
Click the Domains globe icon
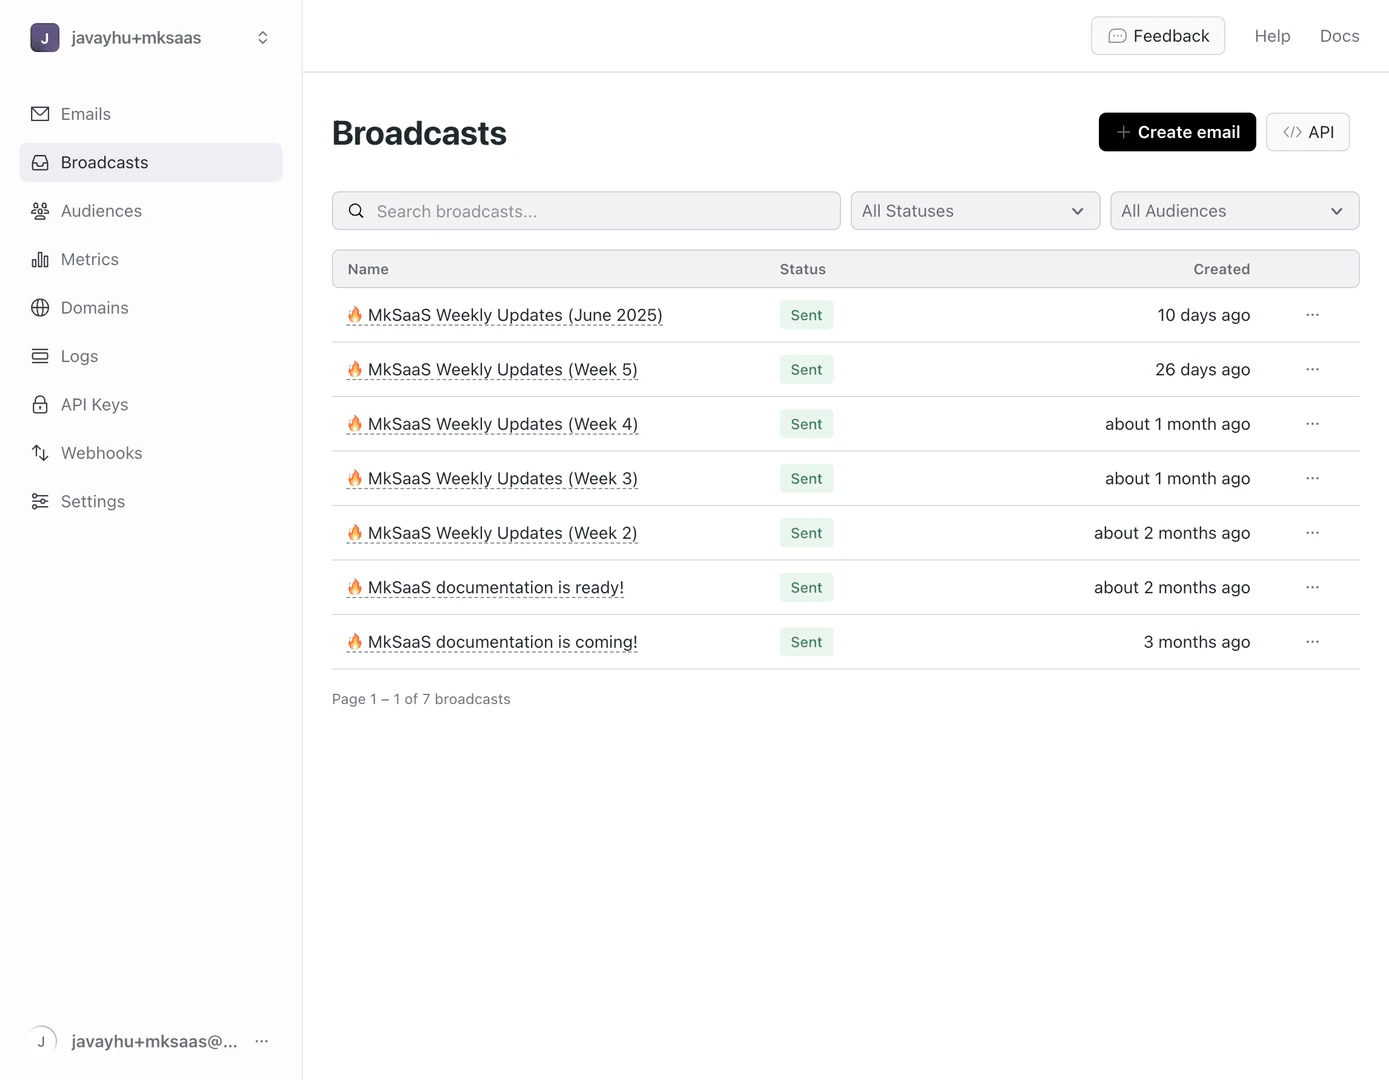pyautogui.click(x=40, y=307)
